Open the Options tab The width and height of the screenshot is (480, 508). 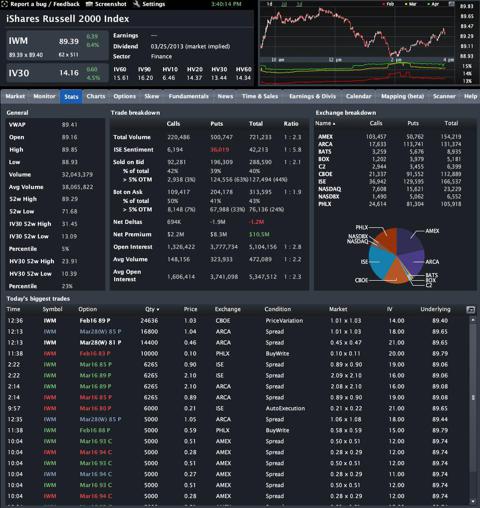(x=124, y=96)
